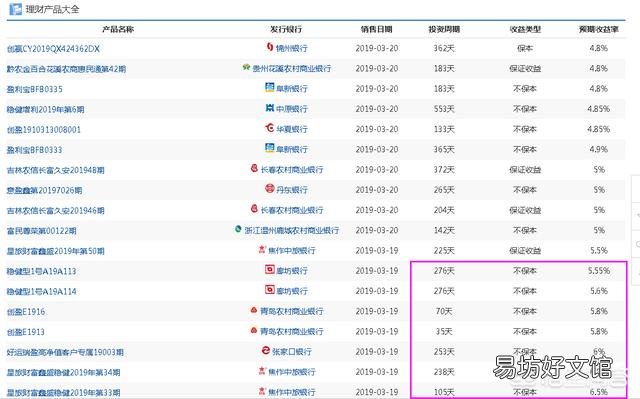
Task: Click the 销售日期 column header
Action: (x=376, y=29)
